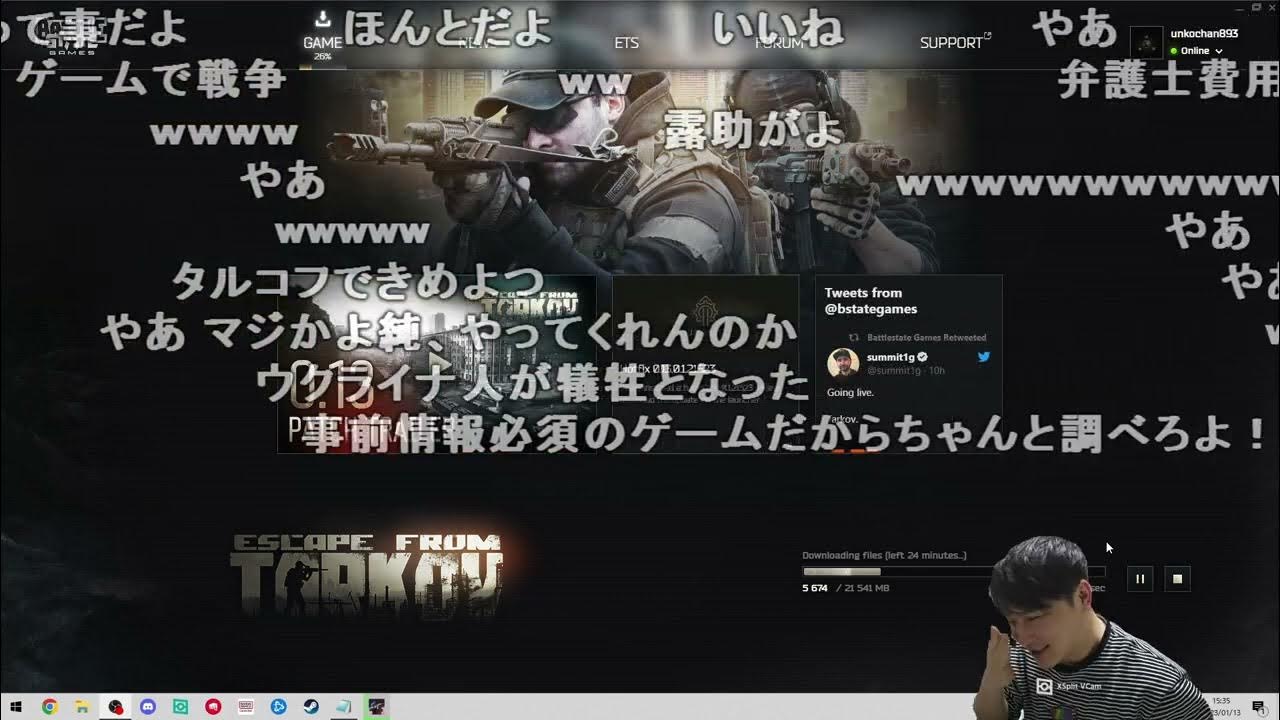Click the '5 674 / 21 541 MB' download size text
Screen dimensions: 1280x720
tap(845, 588)
